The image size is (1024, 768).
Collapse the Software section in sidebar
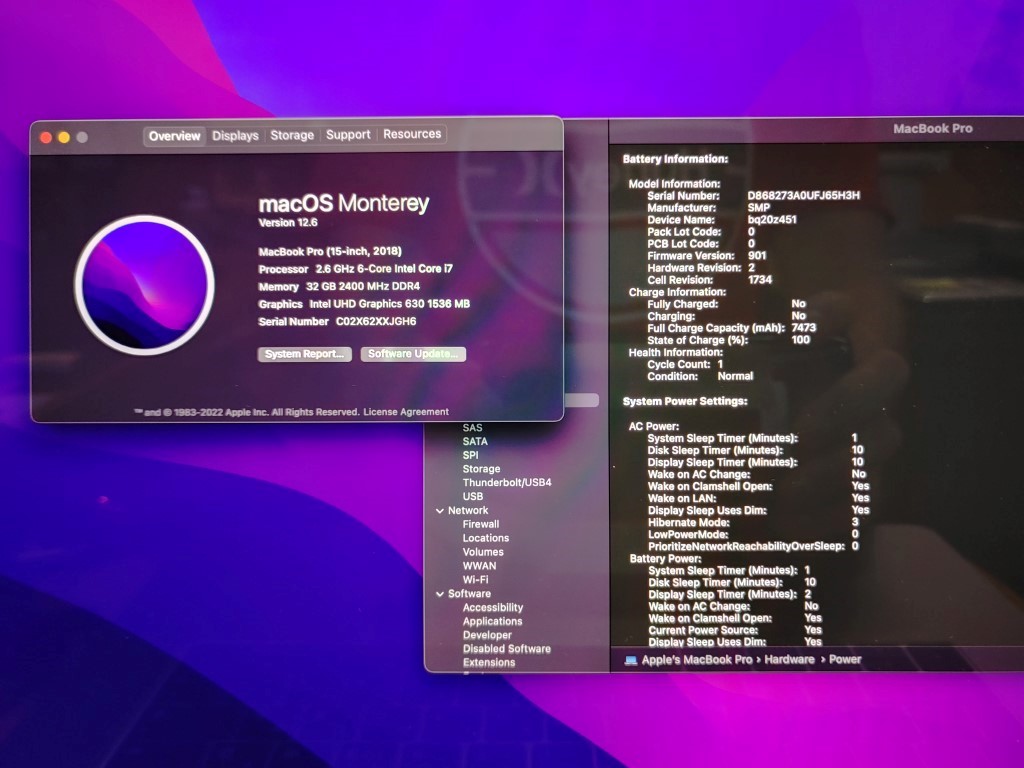tap(440, 594)
